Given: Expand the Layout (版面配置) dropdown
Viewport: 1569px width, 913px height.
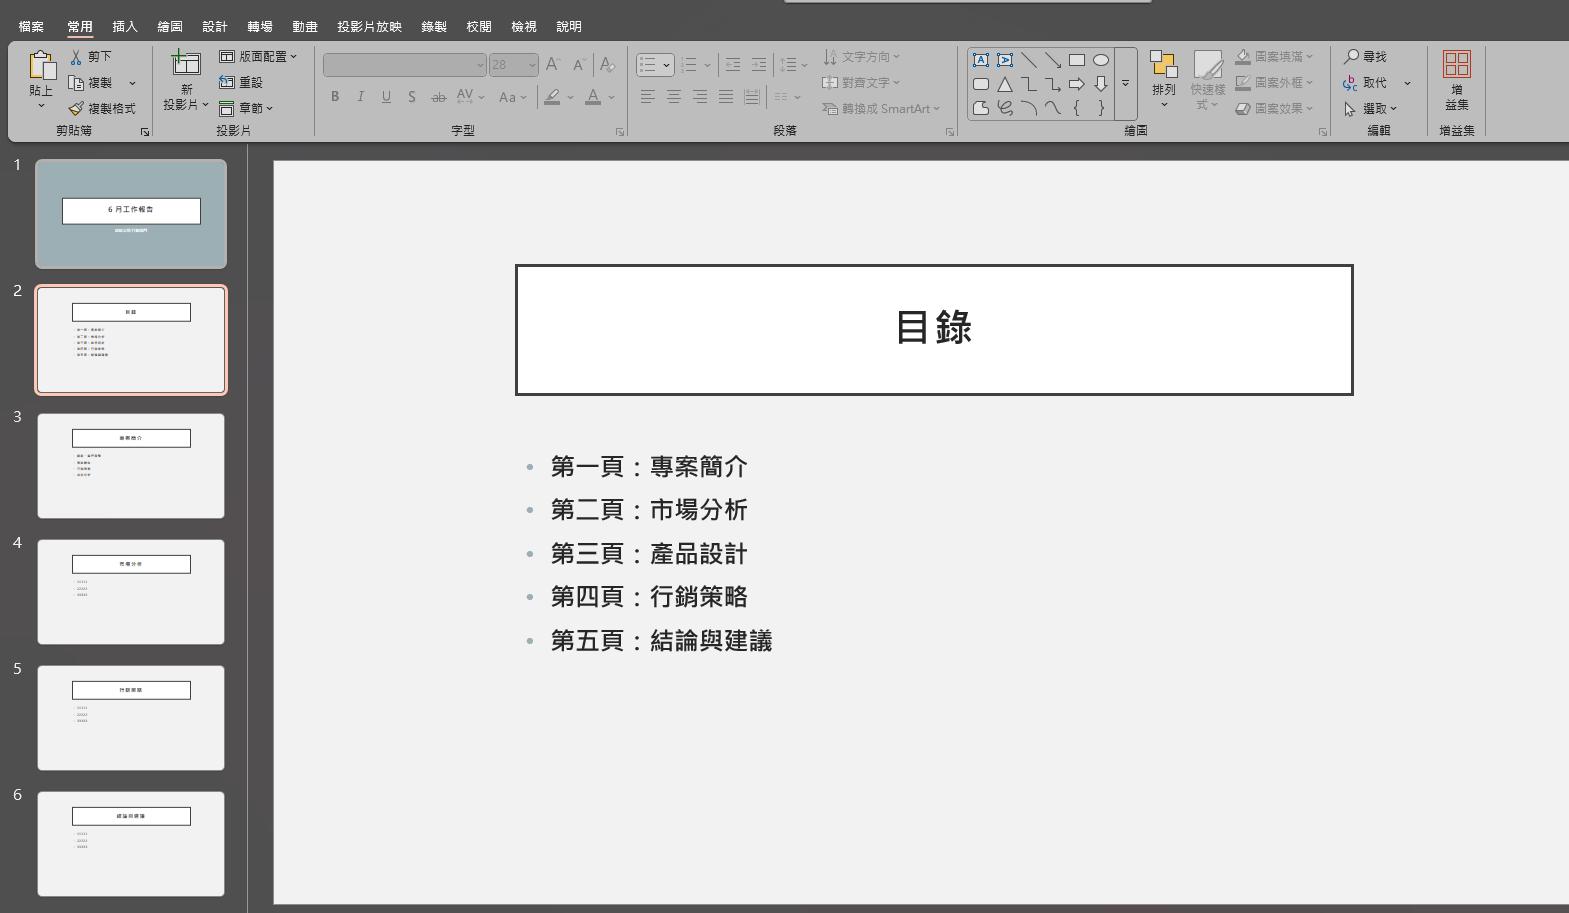Looking at the screenshot, I should 258,57.
